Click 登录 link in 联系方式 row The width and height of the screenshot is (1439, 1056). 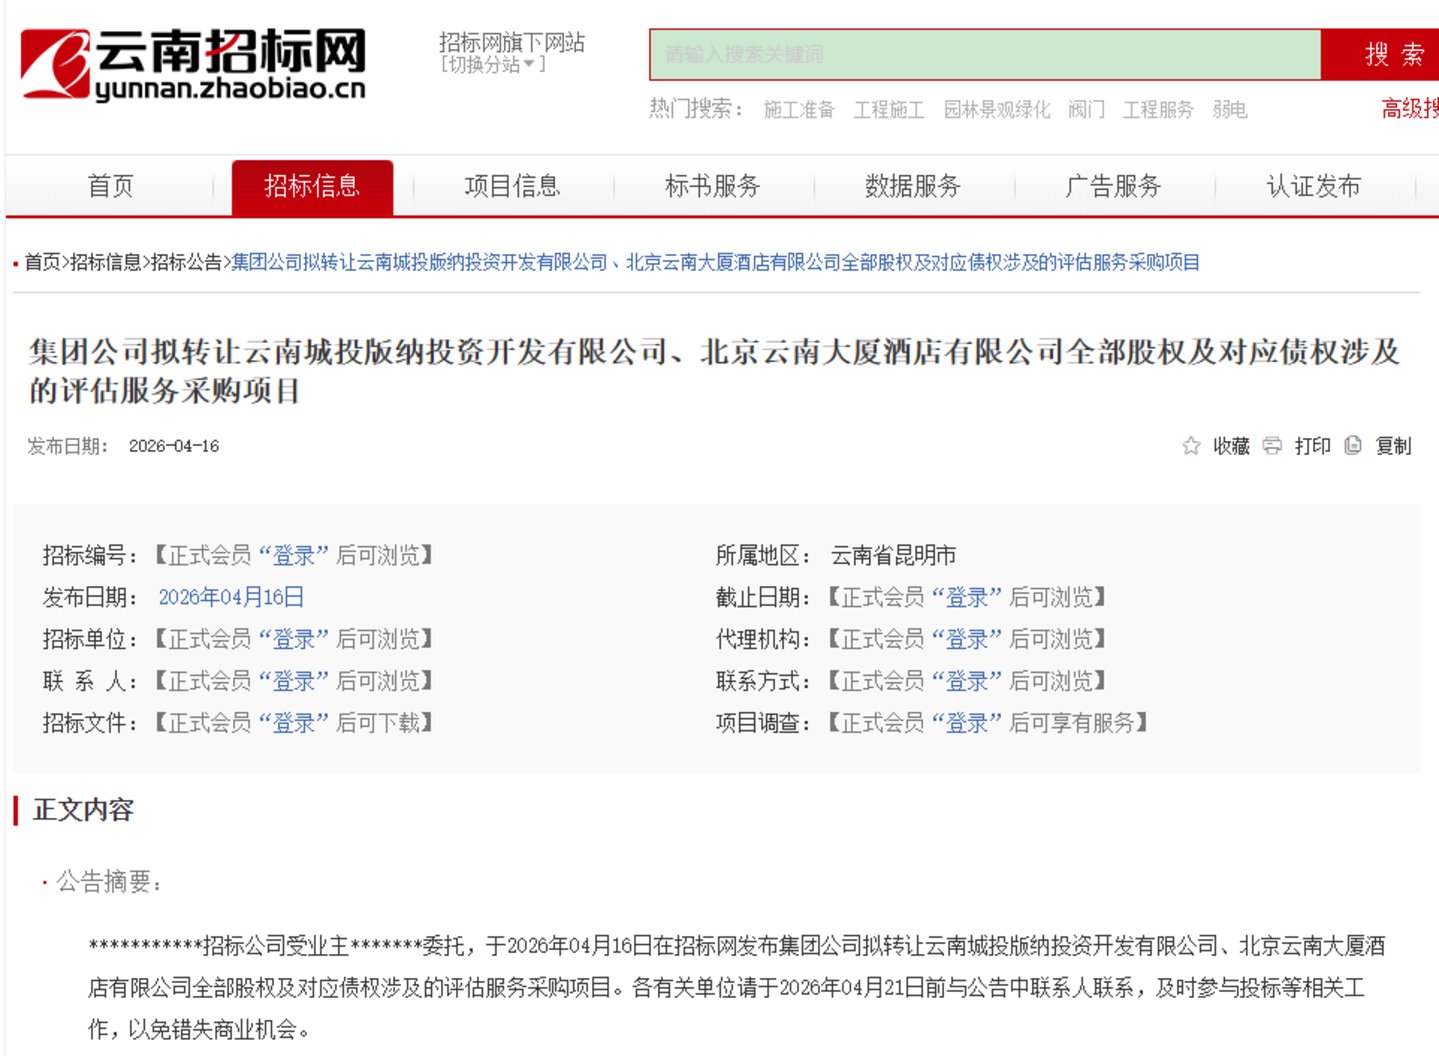coord(967,681)
